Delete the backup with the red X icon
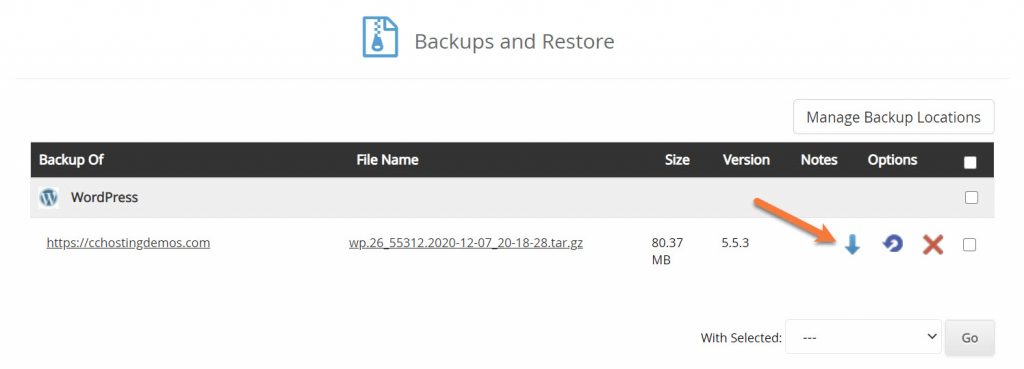This screenshot has width=1024, height=369. pyautogui.click(x=933, y=244)
